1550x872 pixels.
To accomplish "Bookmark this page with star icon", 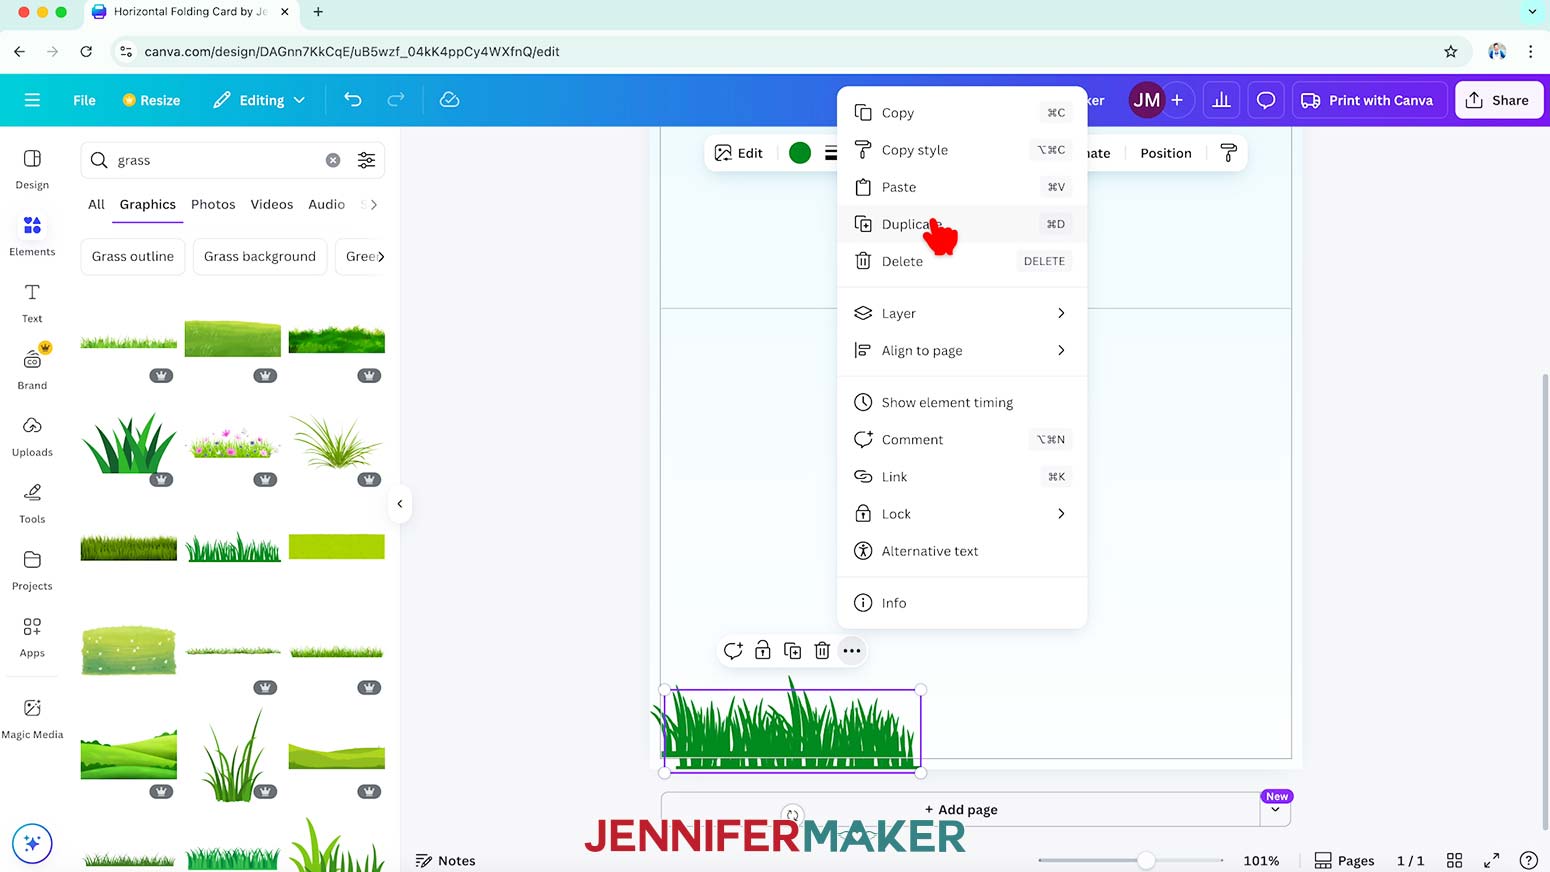I will click(1450, 51).
